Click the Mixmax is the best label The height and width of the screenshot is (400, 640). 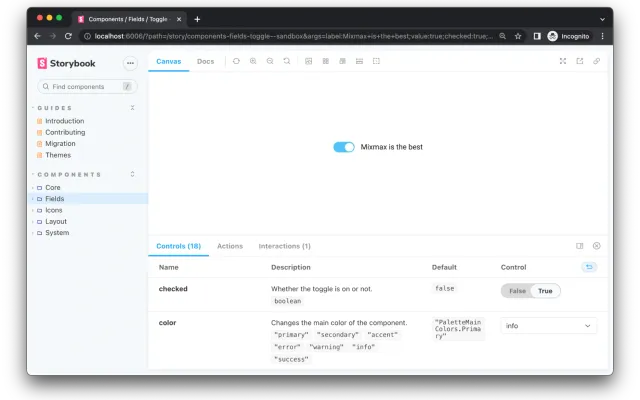point(391,147)
